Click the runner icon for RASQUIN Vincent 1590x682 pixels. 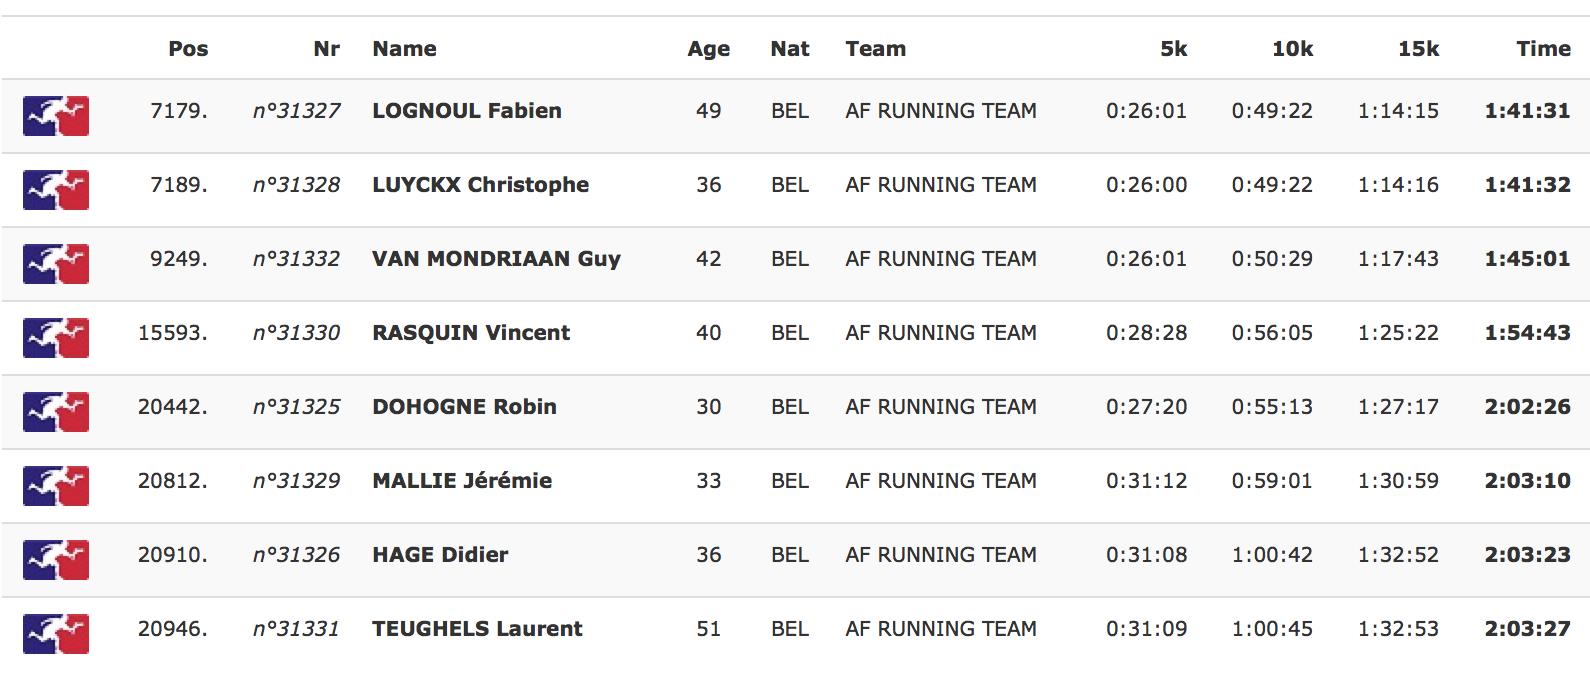point(56,338)
